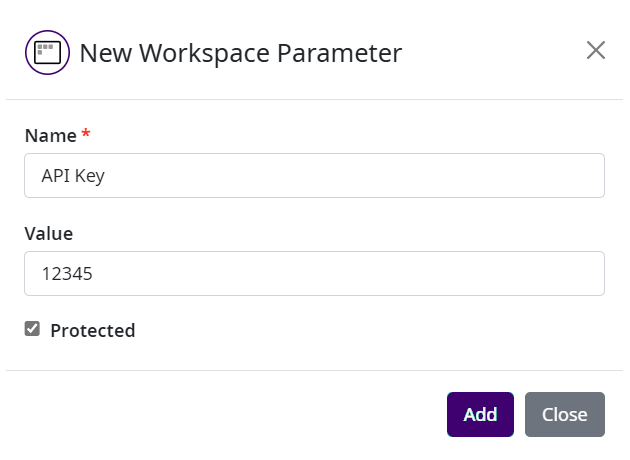Image resolution: width=630 pixels, height=460 pixels.
Task: Focus the Name input field
Action: click(x=314, y=176)
